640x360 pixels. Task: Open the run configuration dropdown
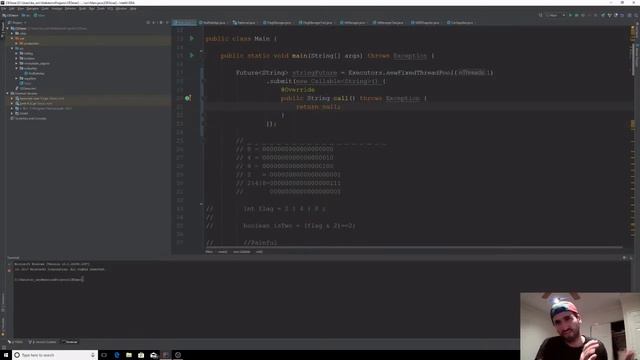(x=555, y=15)
